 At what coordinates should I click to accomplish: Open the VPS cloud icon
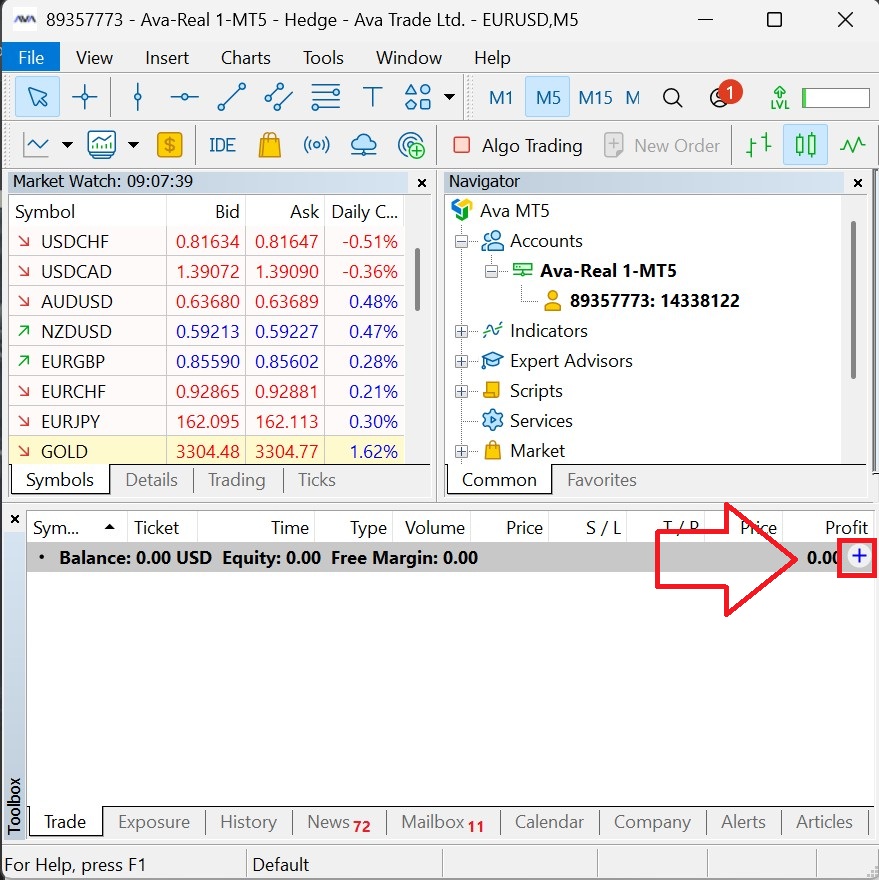[x=363, y=145]
